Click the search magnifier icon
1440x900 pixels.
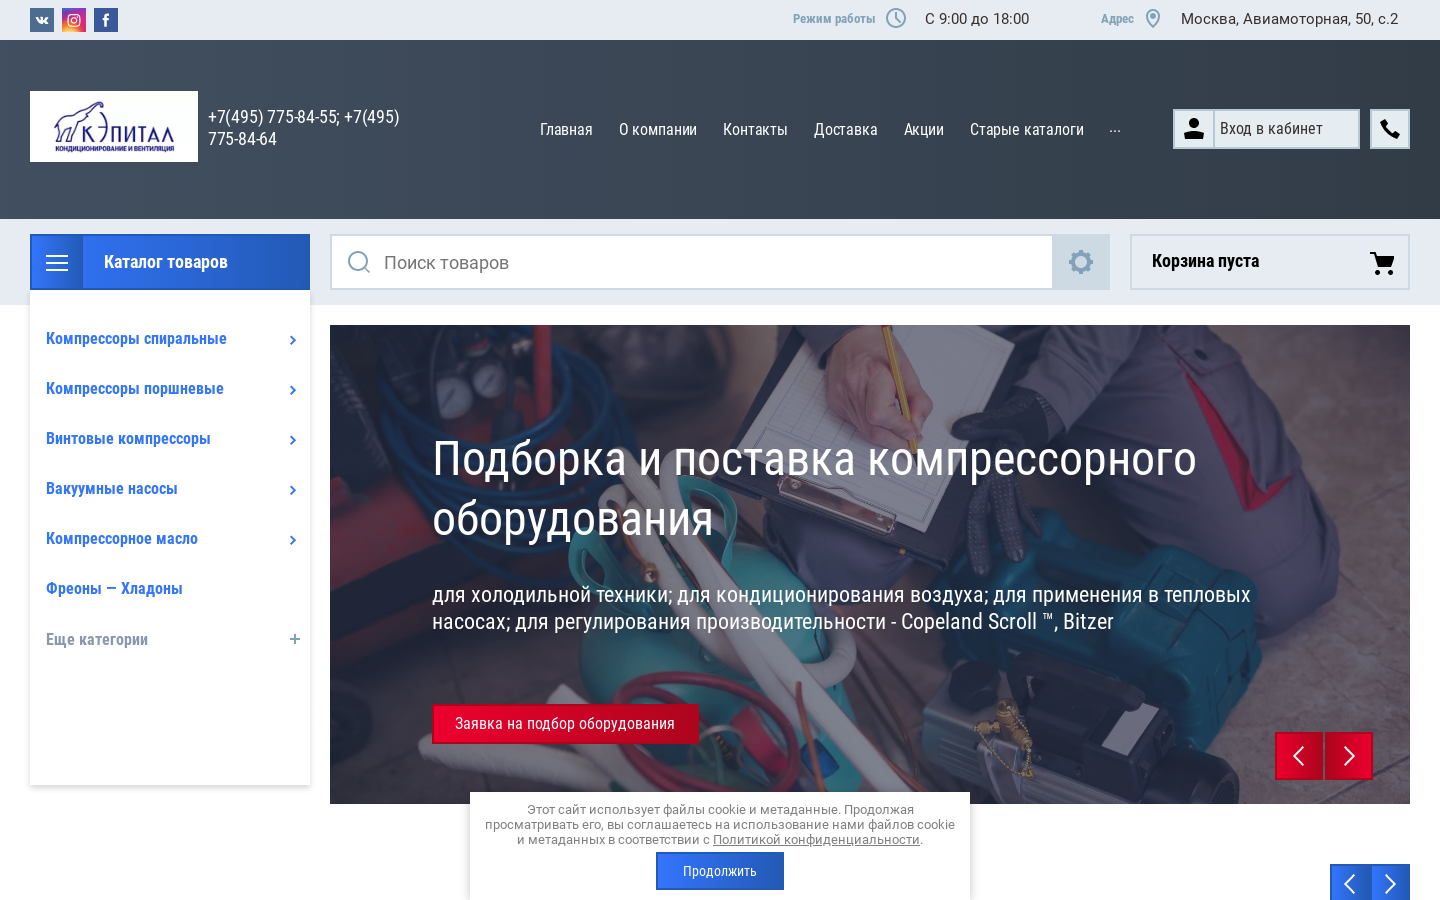pyautogui.click(x=359, y=262)
